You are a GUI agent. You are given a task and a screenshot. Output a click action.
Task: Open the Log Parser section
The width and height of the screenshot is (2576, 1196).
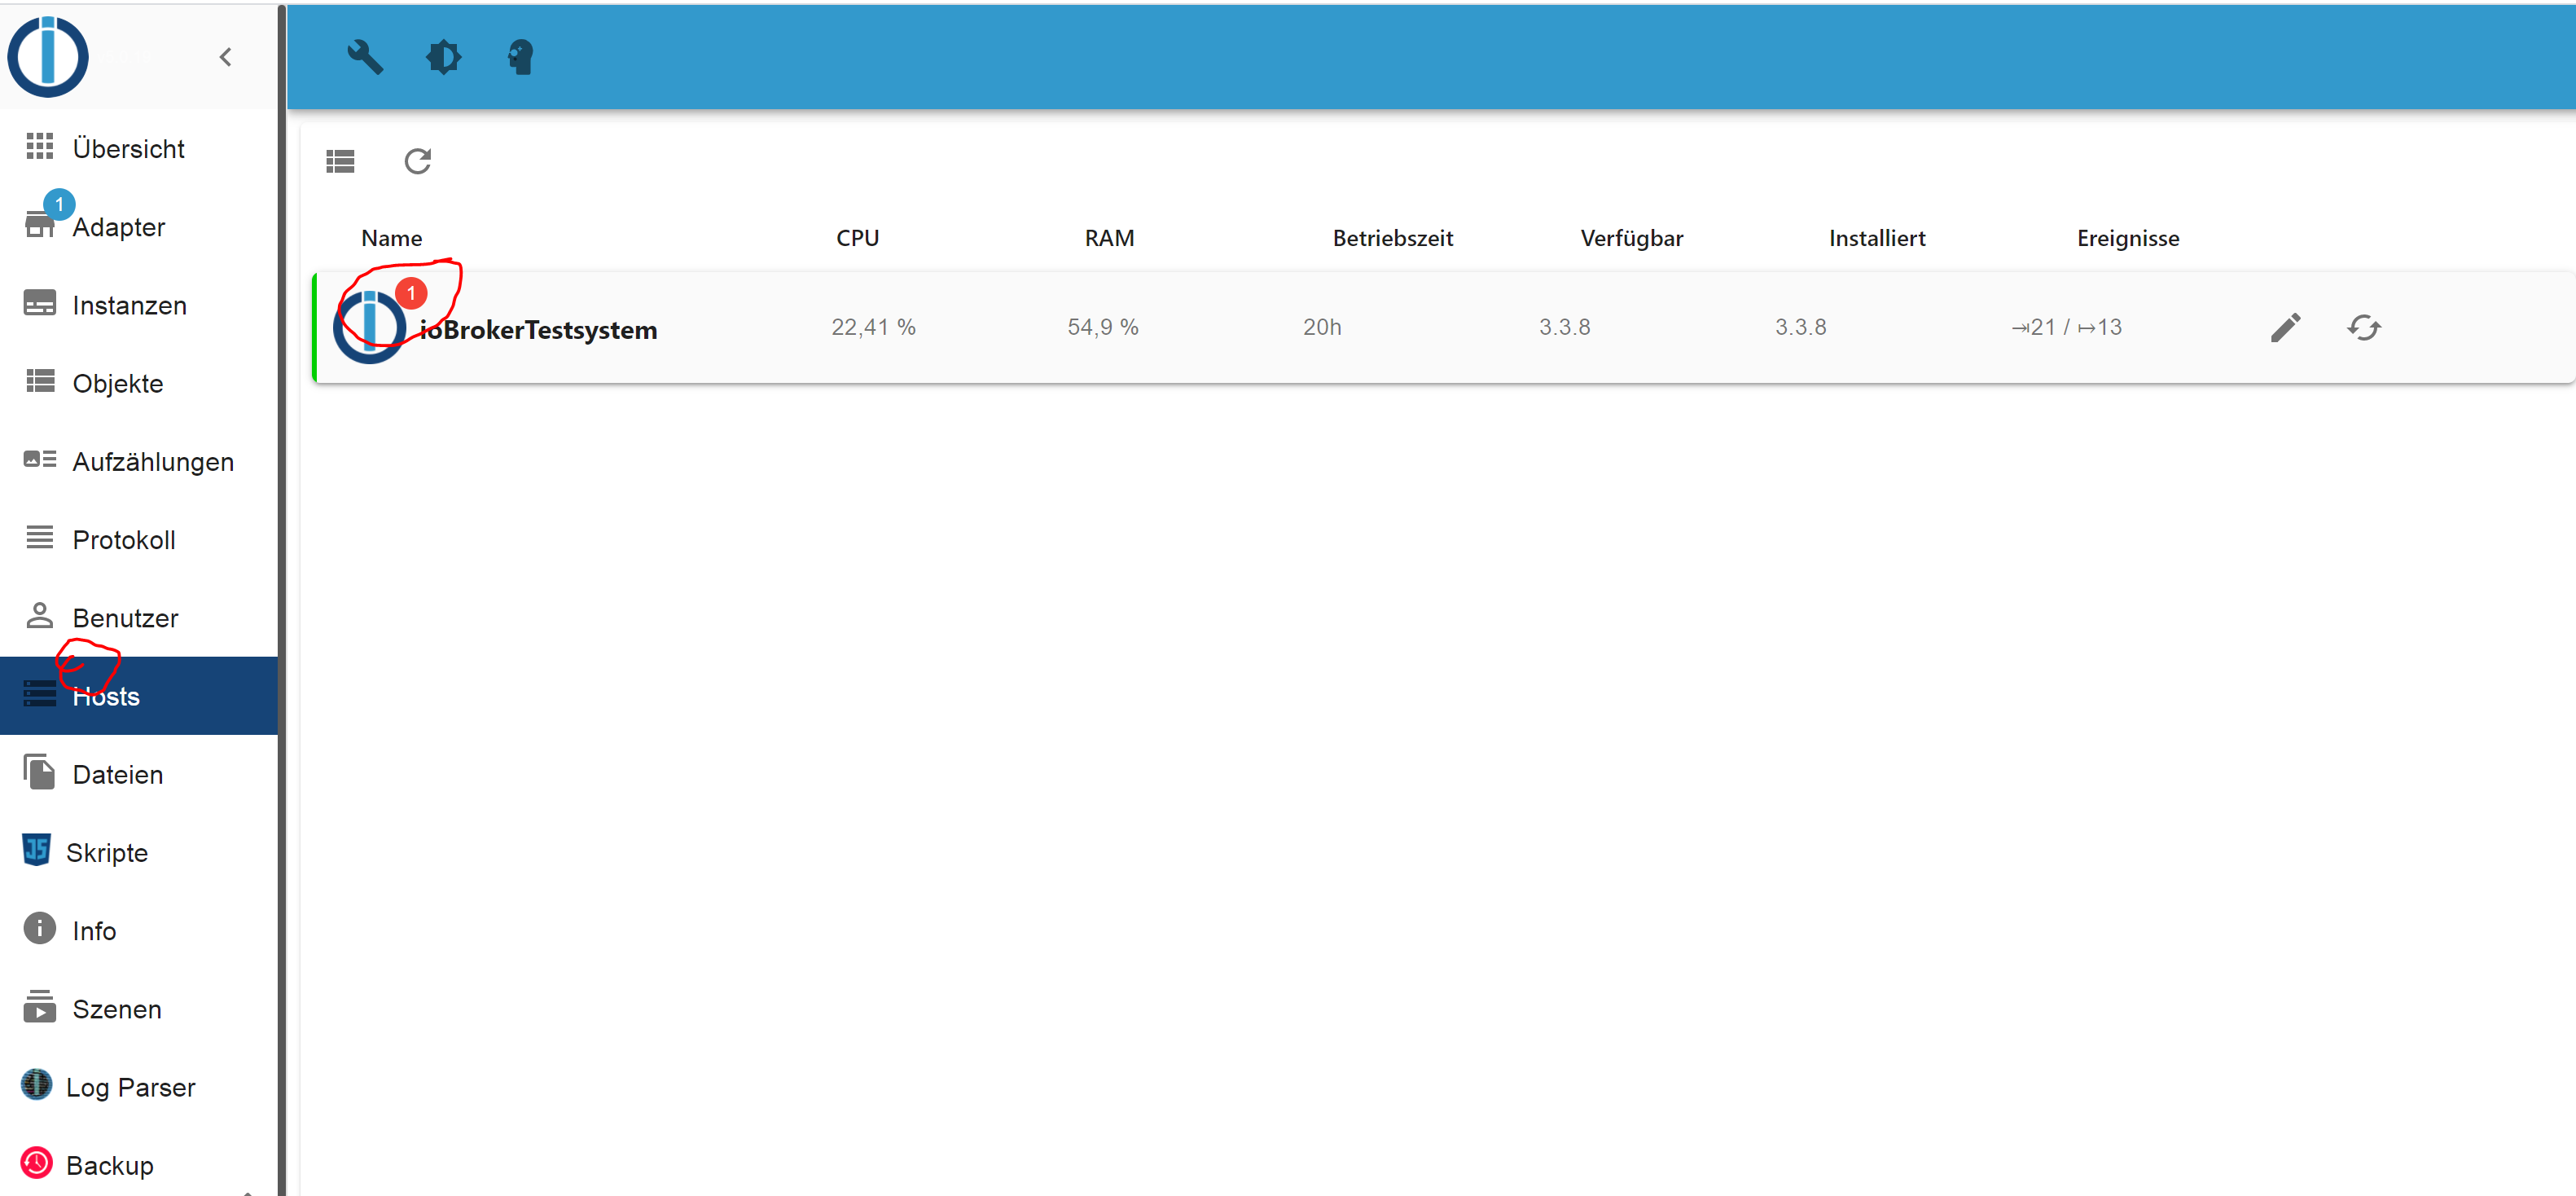[130, 1086]
